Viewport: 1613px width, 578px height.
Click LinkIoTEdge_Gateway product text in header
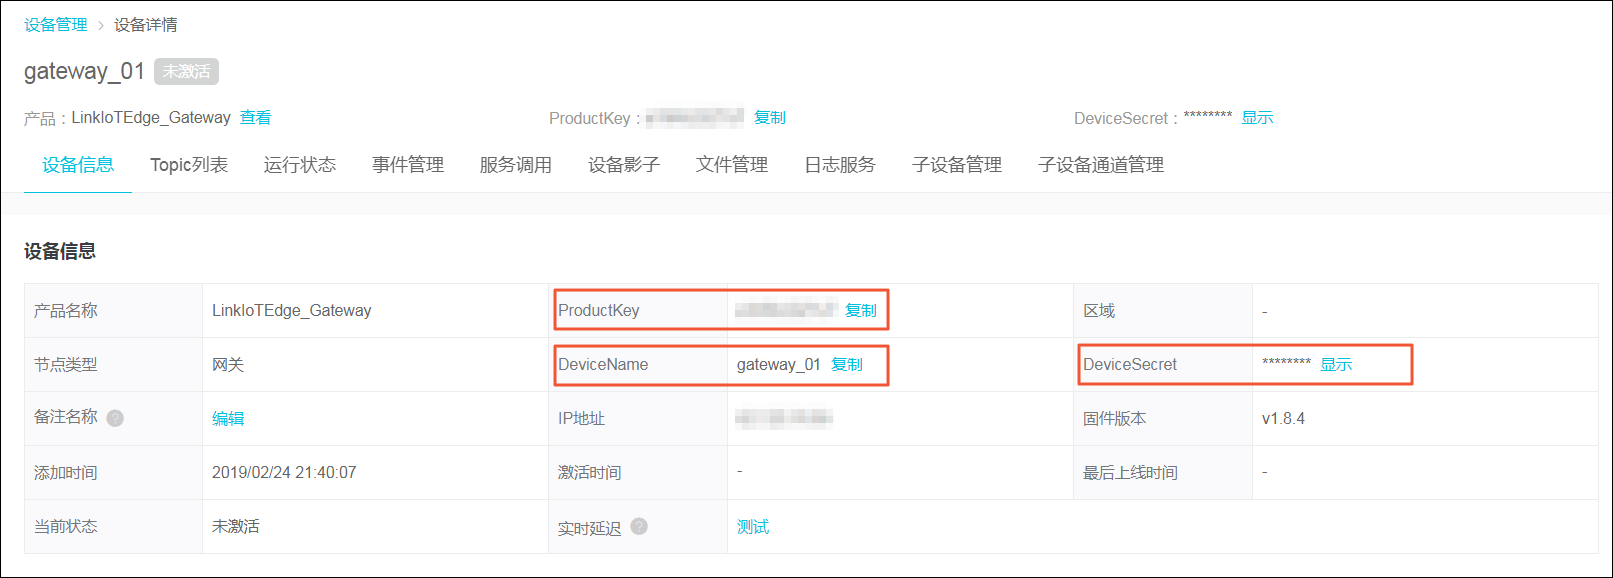(151, 117)
